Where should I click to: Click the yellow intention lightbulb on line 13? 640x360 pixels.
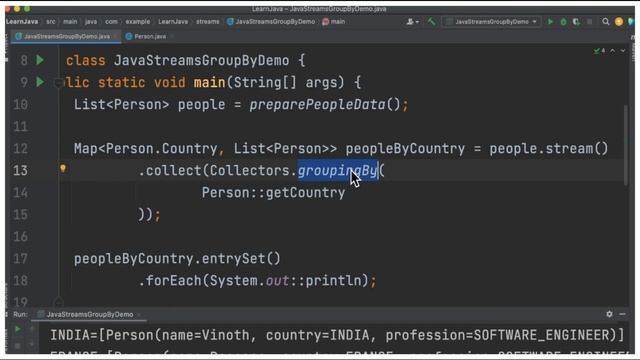click(x=63, y=168)
